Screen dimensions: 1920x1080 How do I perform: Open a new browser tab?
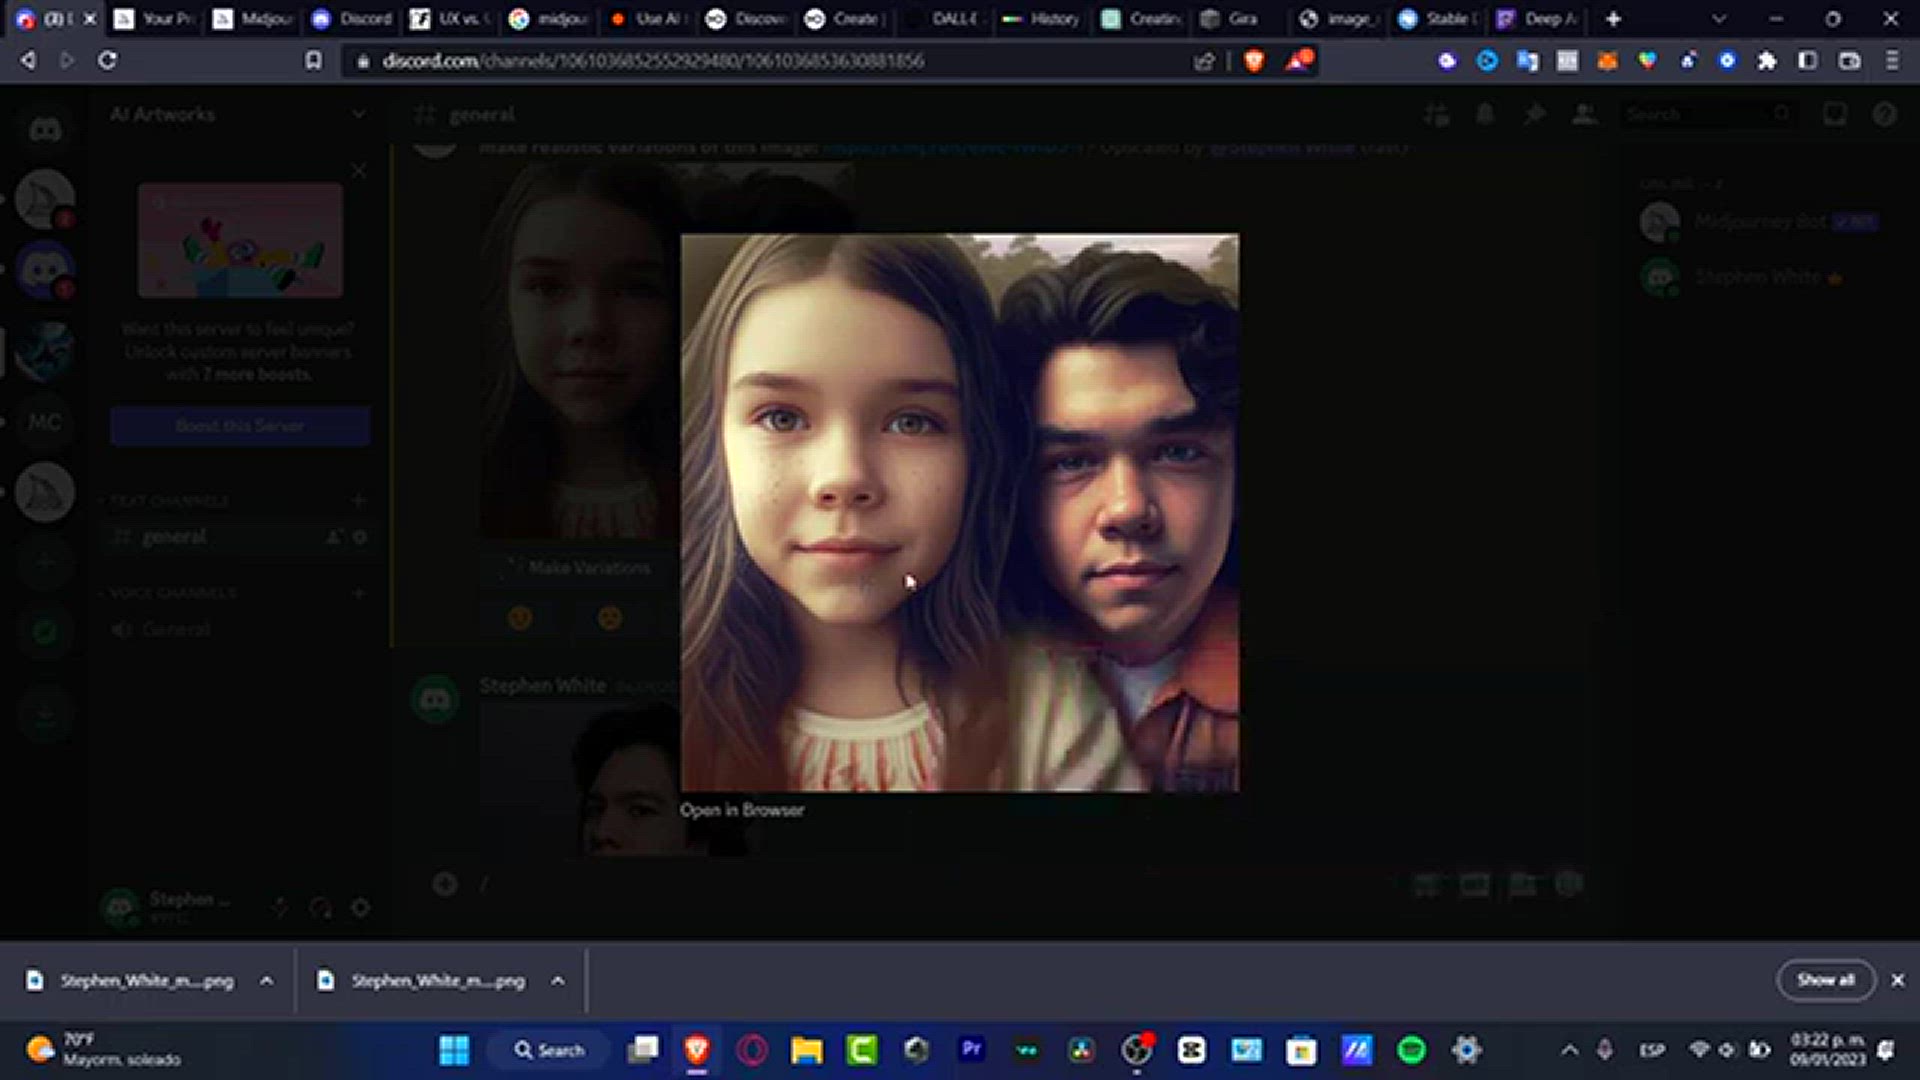pos(1613,19)
